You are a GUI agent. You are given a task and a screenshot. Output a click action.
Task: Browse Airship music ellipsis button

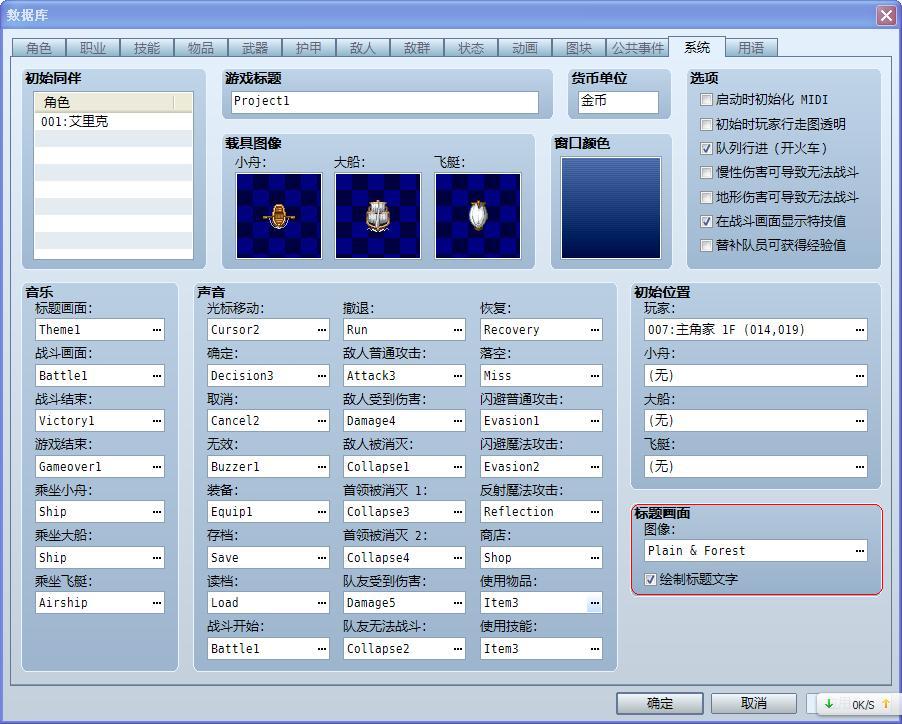pos(156,603)
